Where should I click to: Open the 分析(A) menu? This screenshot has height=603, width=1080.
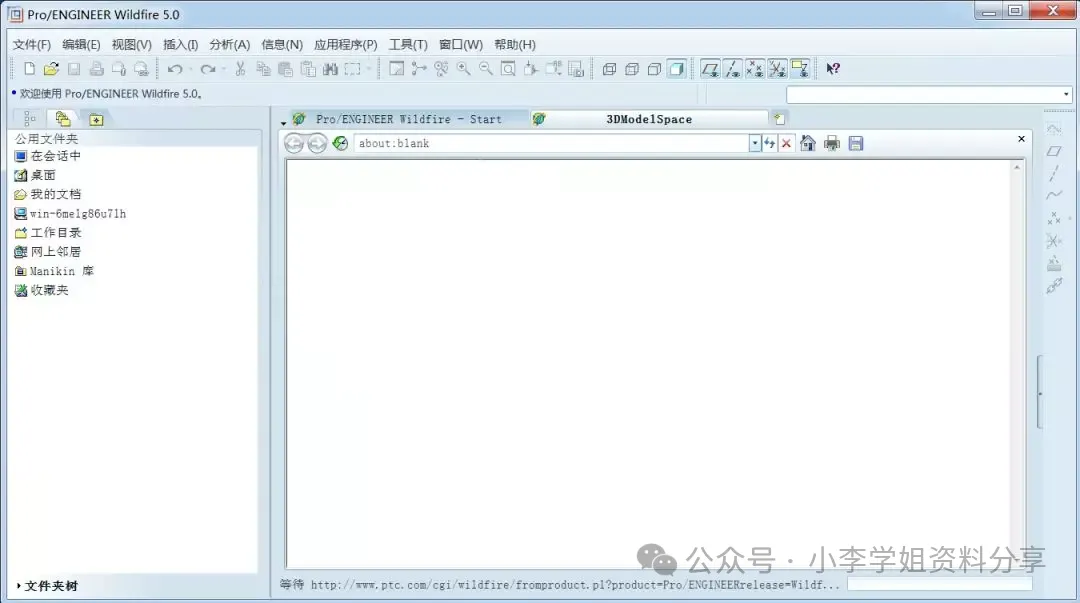pos(229,44)
